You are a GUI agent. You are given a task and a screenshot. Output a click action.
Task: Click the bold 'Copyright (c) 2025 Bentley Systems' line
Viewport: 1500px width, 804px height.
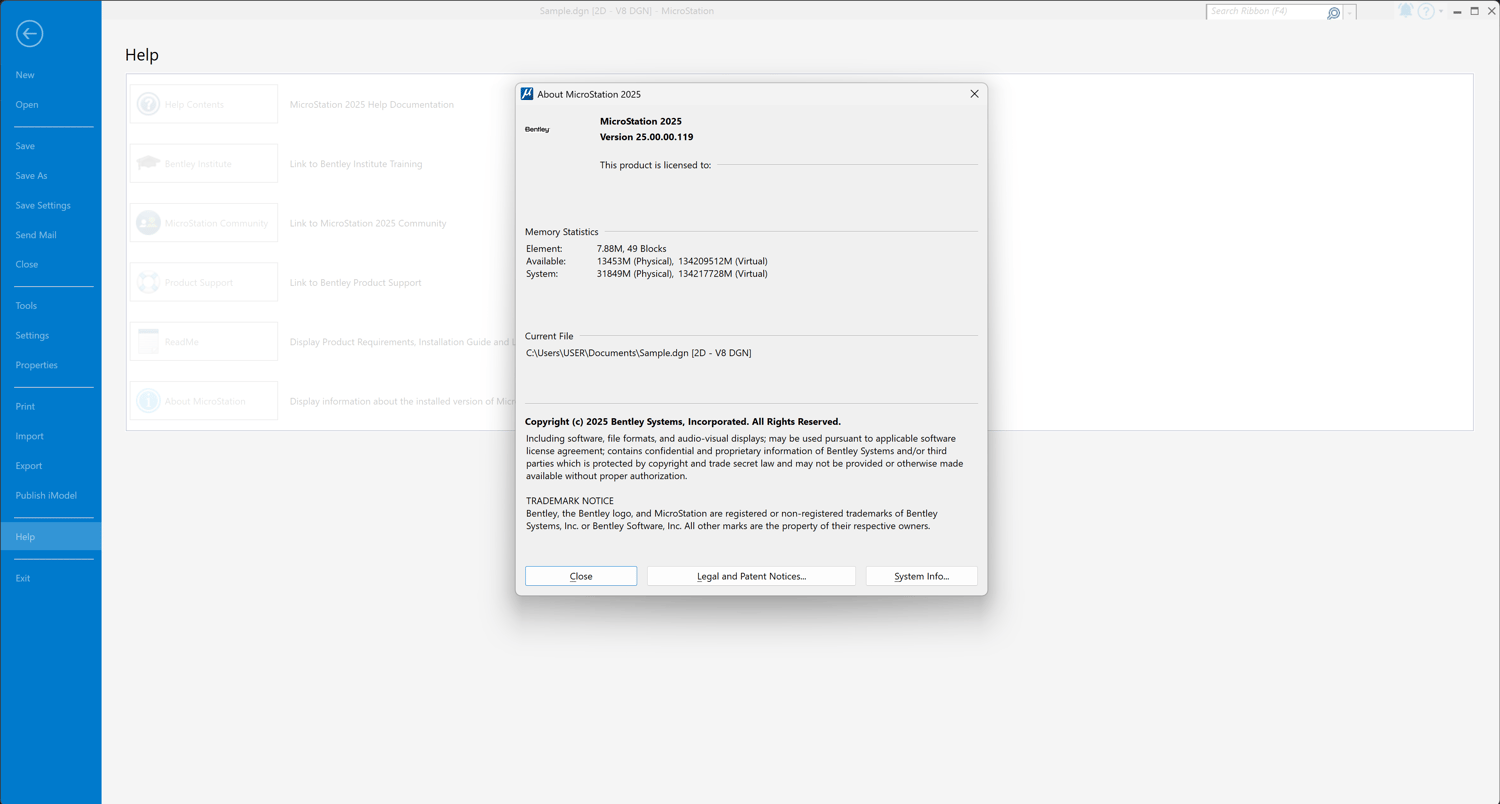coord(683,422)
